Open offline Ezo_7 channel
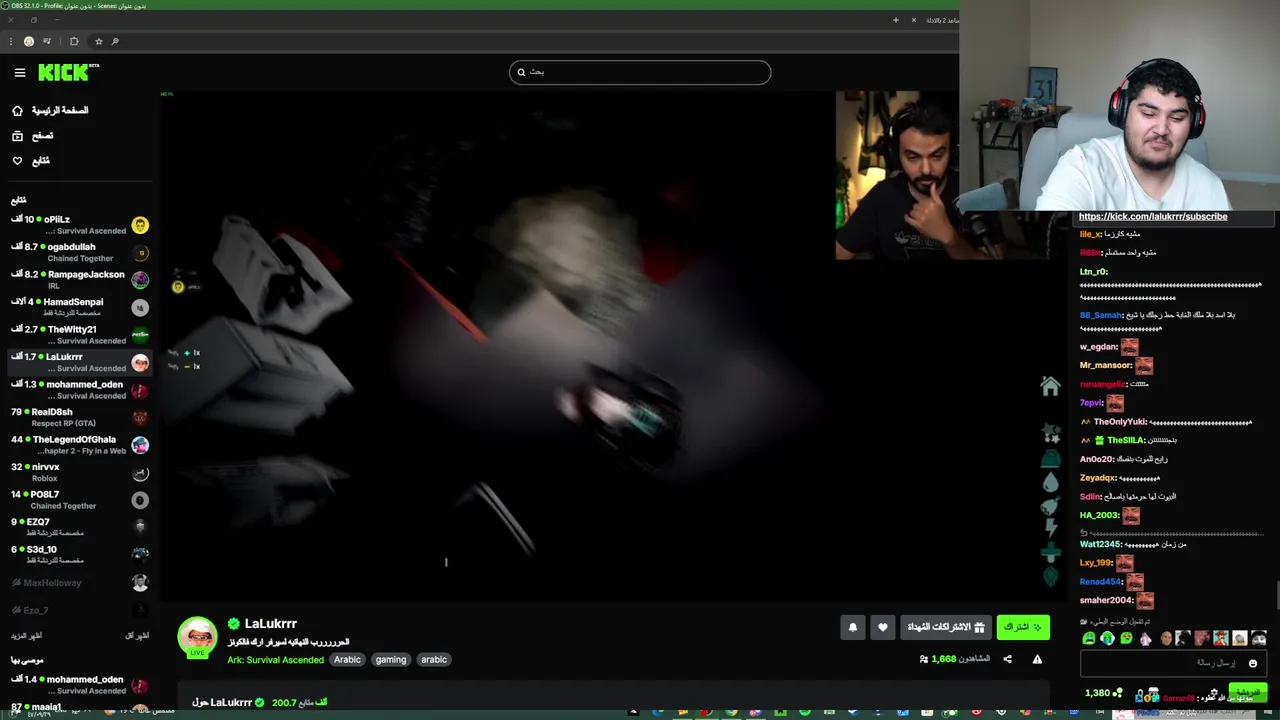1280x720 pixels. point(80,610)
